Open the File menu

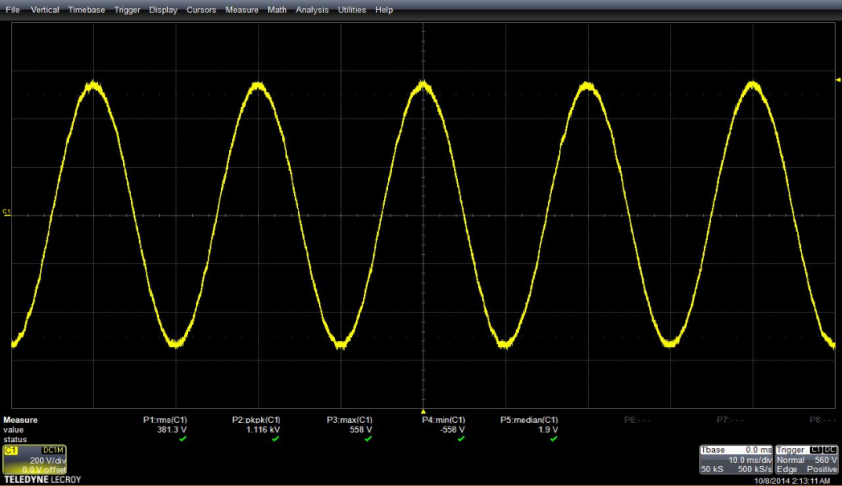click(x=13, y=9)
